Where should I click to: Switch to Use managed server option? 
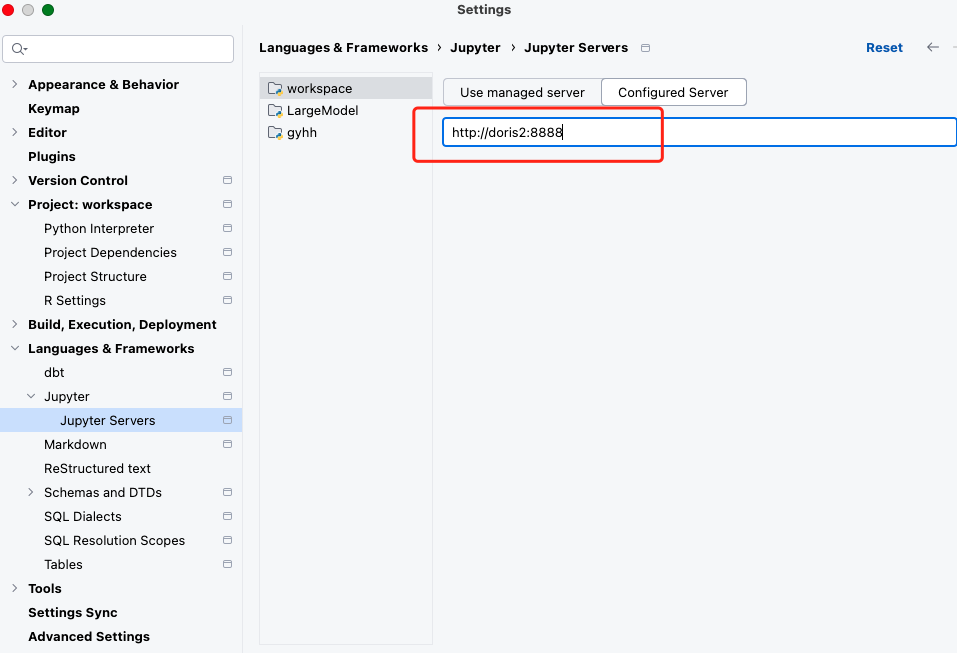tap(522, 92)
